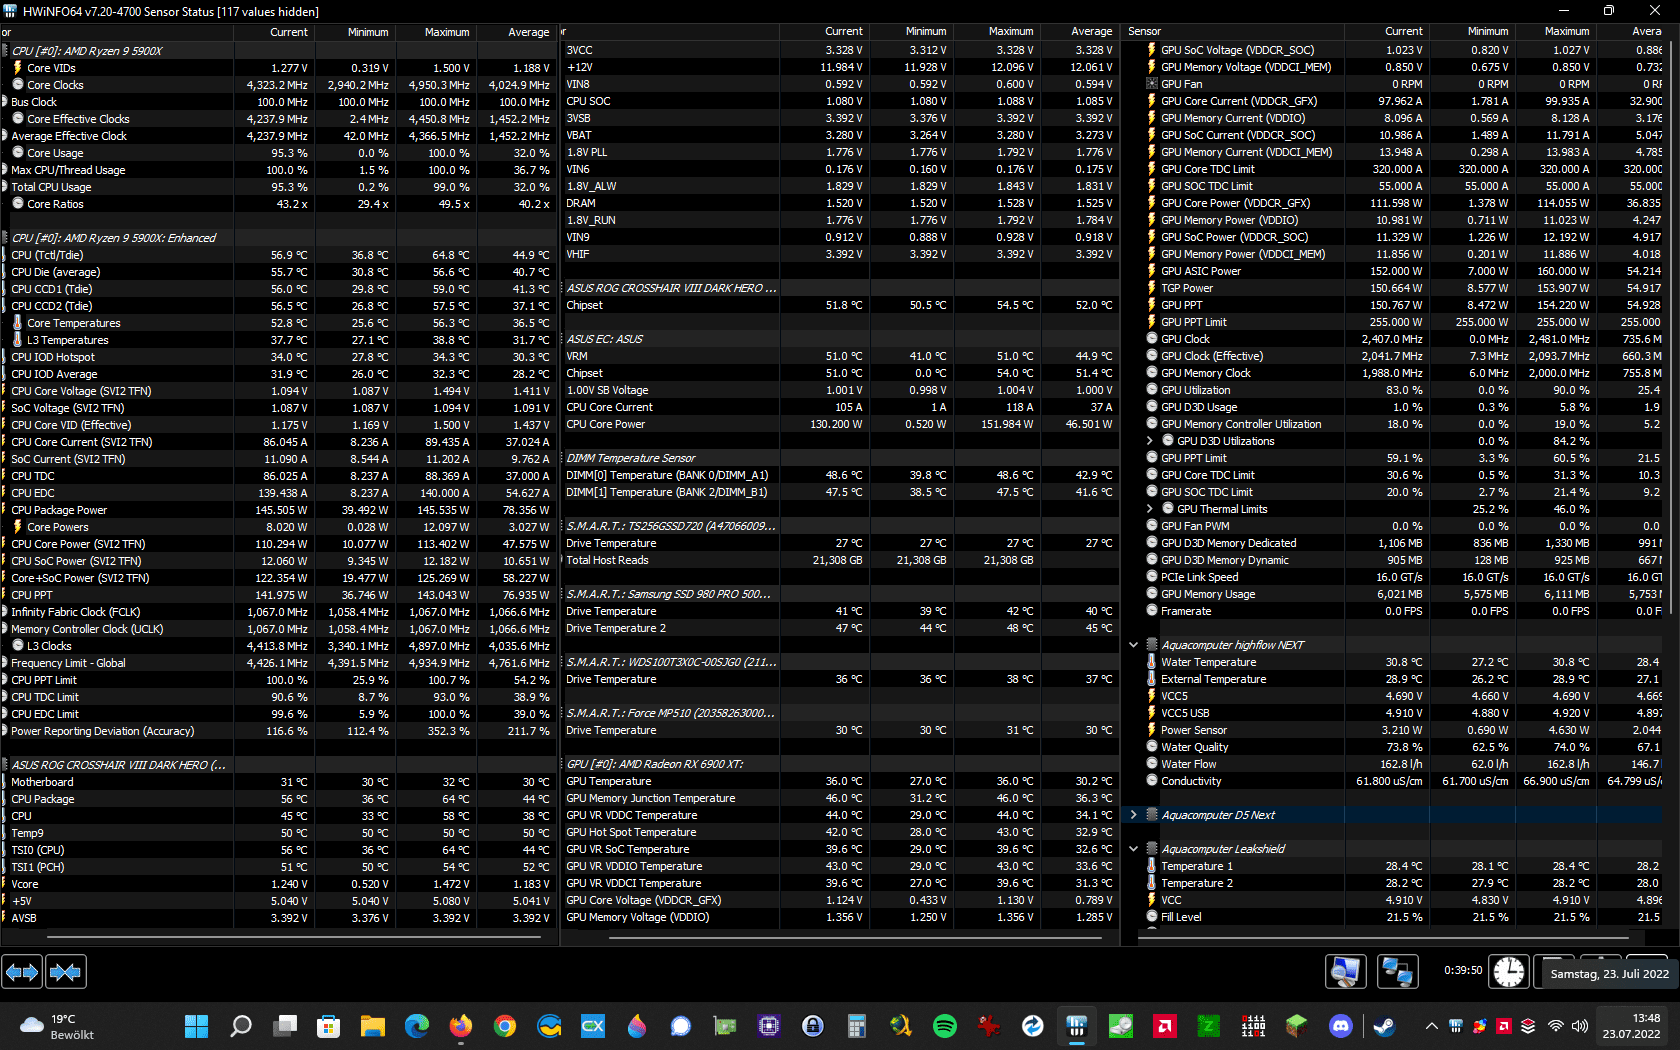
Task: Launch Google Chrome from the taskbar
Action: pyautogui.click(x=505, y=1026)
